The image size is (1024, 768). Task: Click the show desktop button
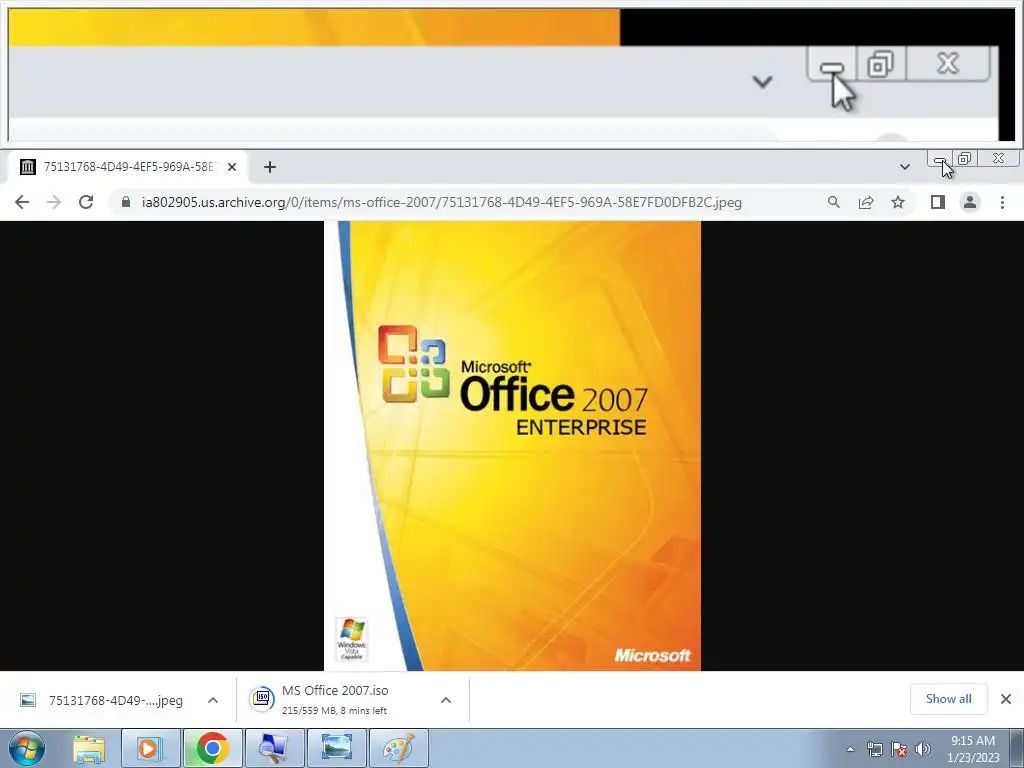point(1017,748)
